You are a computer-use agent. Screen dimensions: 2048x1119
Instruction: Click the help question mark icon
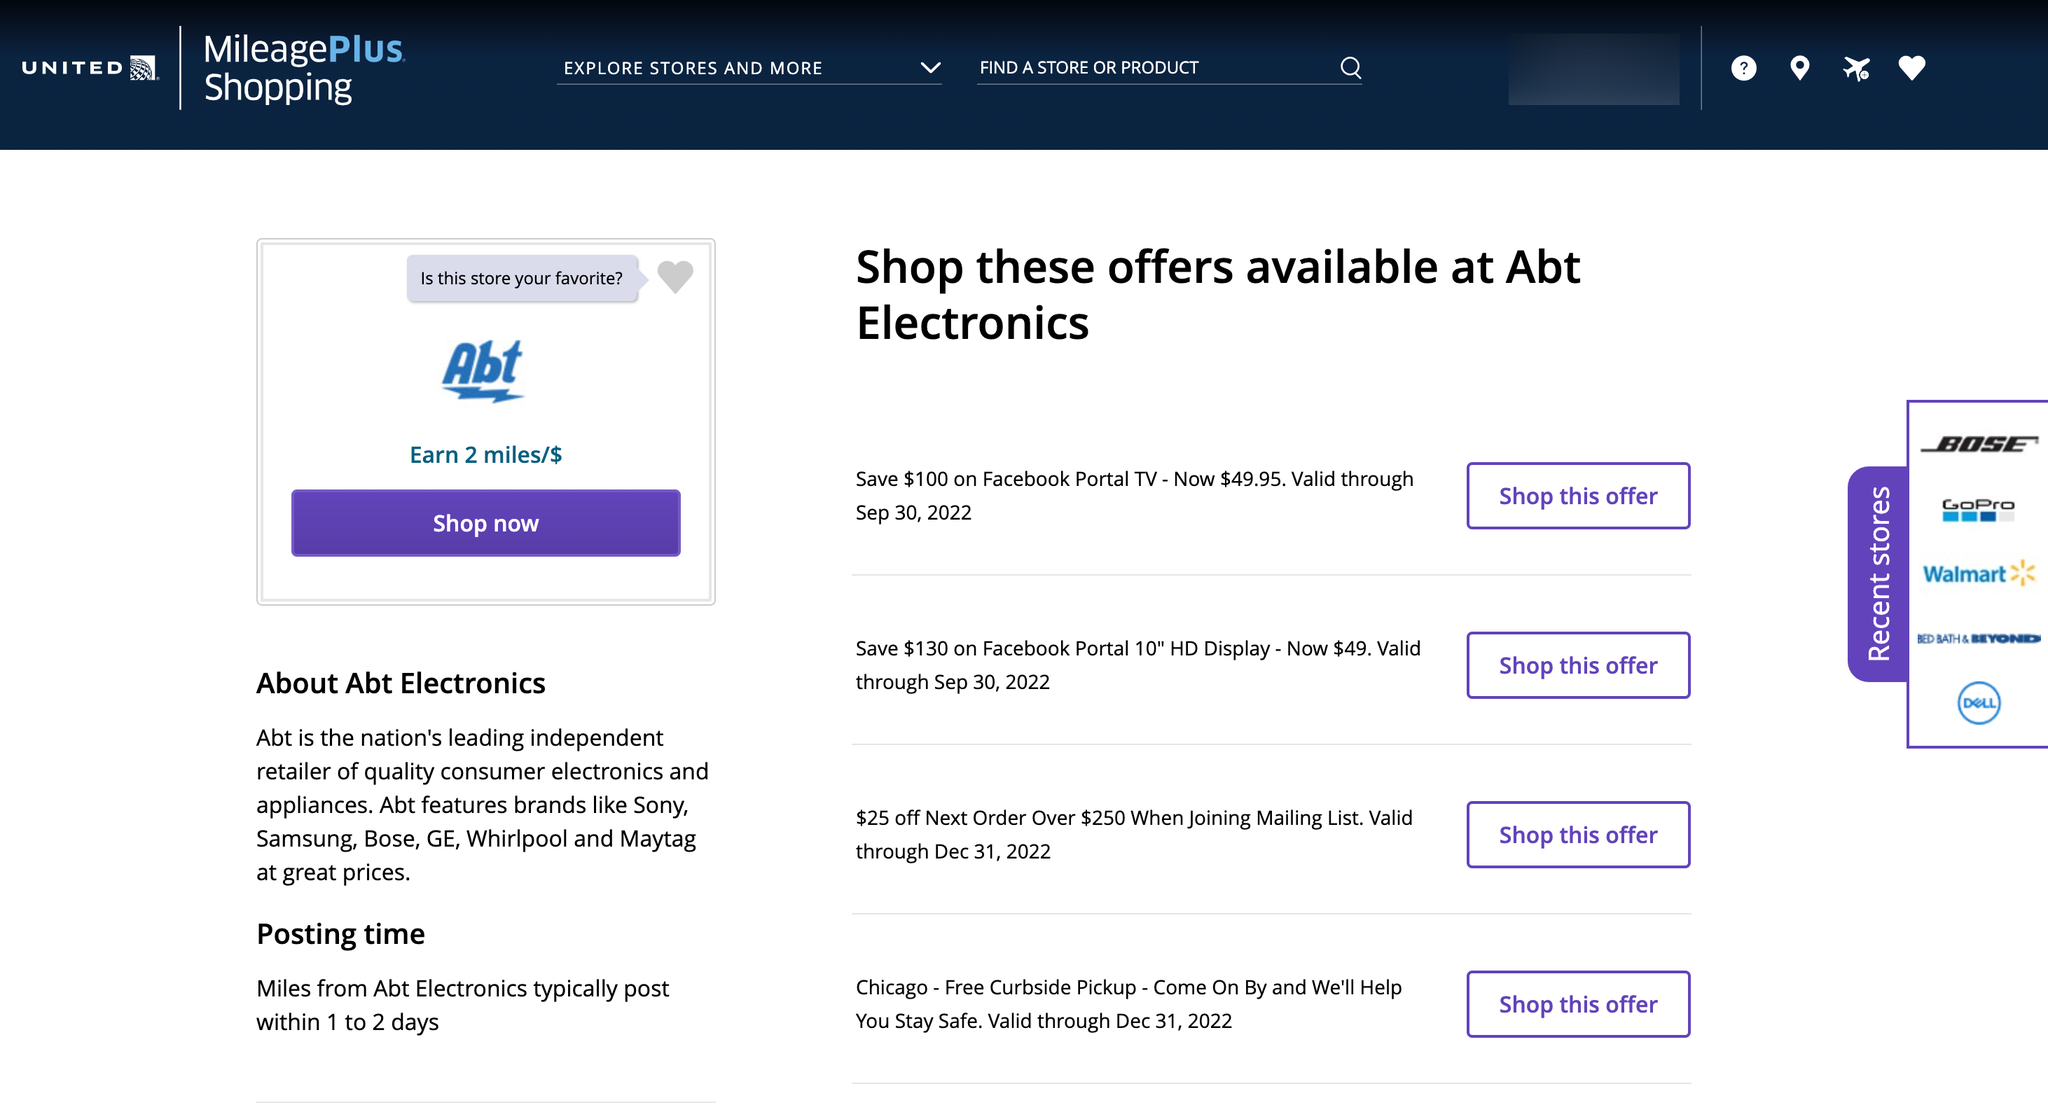click(1743, 67)
